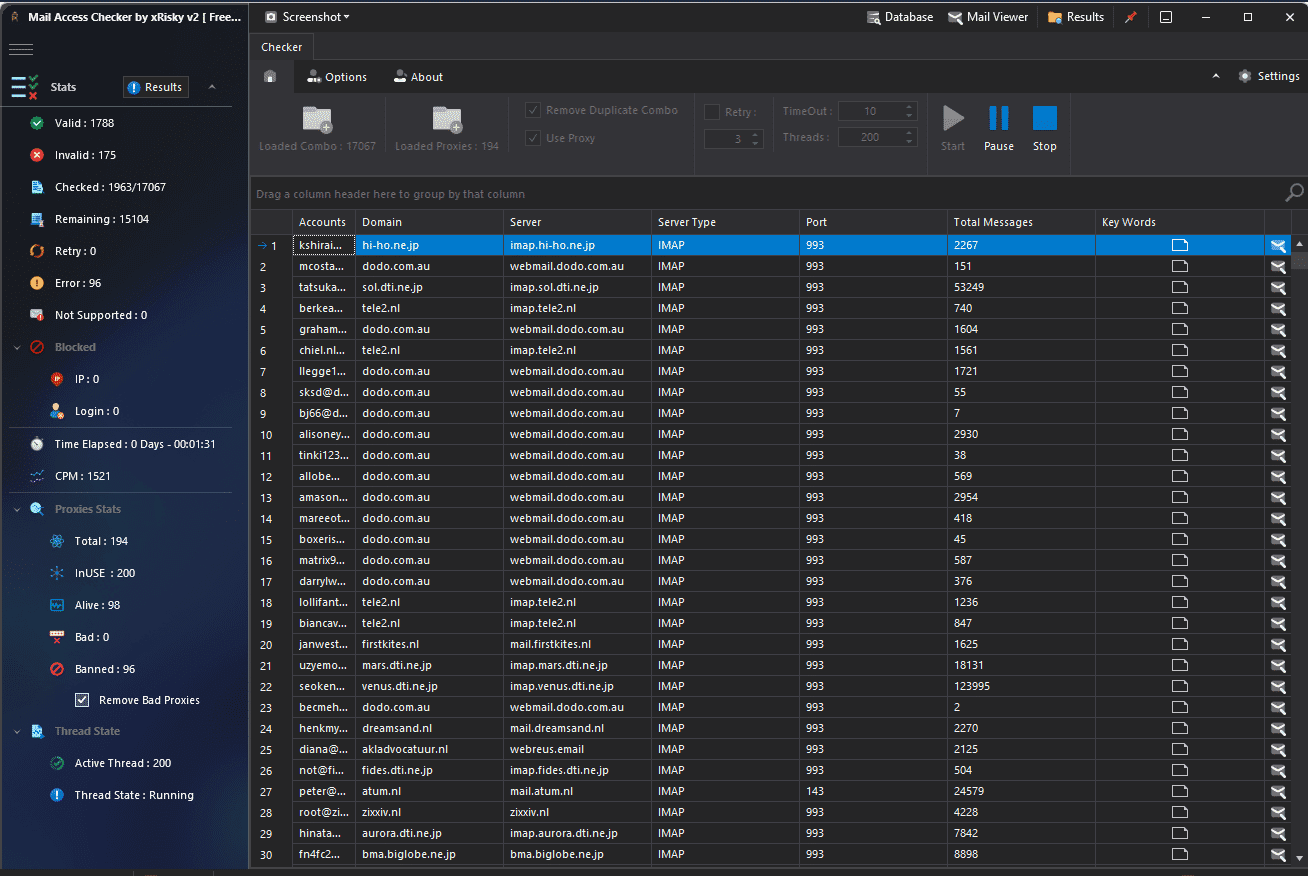The width and height of the screenshot is (1308, 876).
Task: Collapse the Blocked section in the sidebar
Action: click(x=17, y=347)
